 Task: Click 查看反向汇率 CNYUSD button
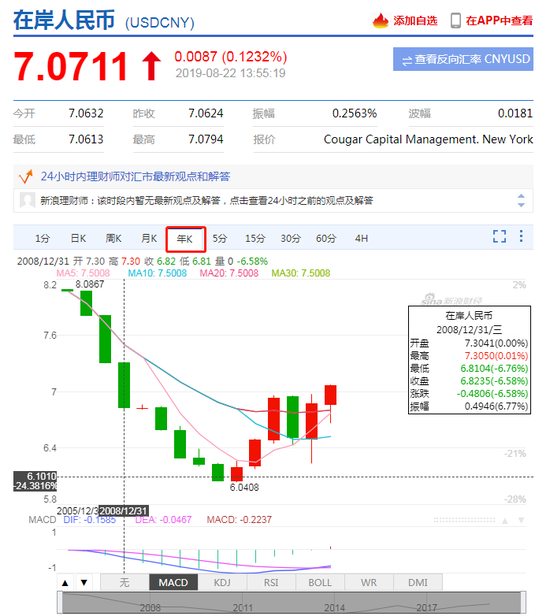tap(463, 59)
